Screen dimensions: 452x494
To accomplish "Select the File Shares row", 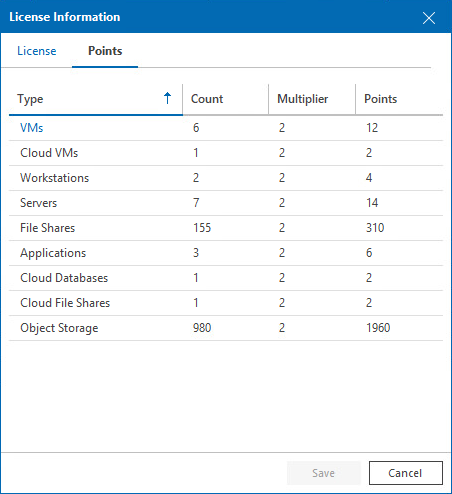I will click(226, 228).
